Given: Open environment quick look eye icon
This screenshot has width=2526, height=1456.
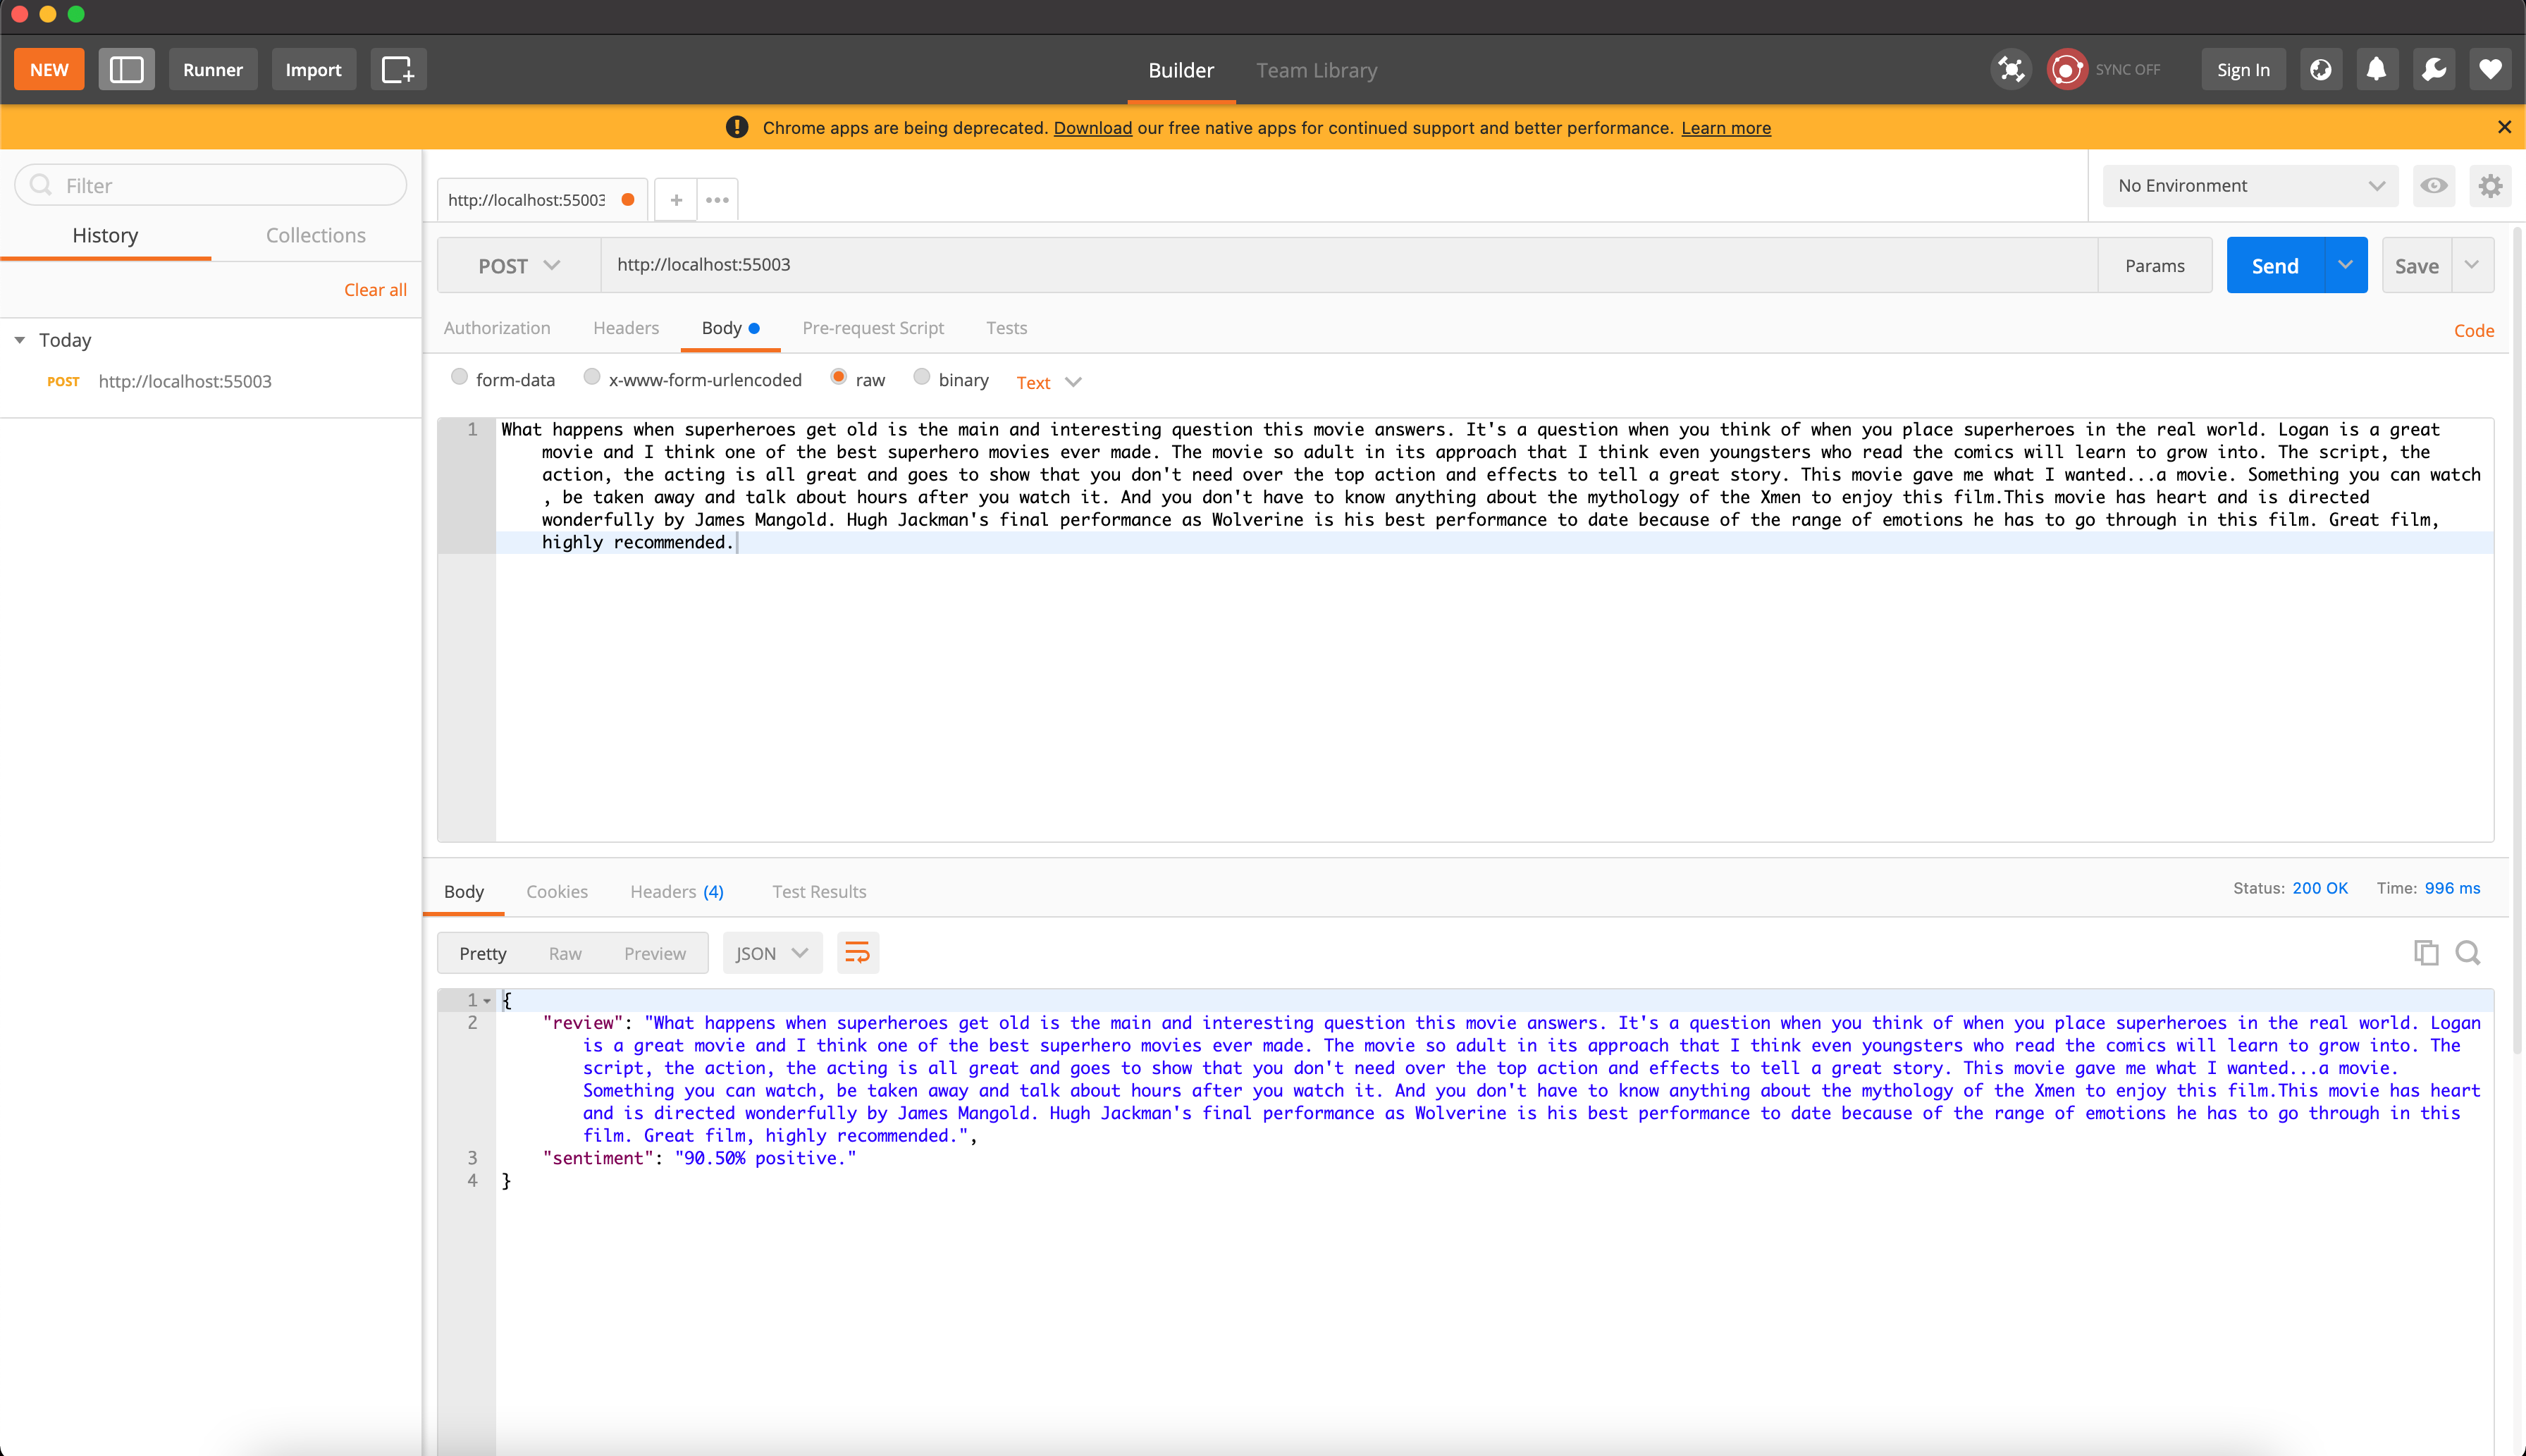Looking at the screenshot, I should (x=2434, y=186).
